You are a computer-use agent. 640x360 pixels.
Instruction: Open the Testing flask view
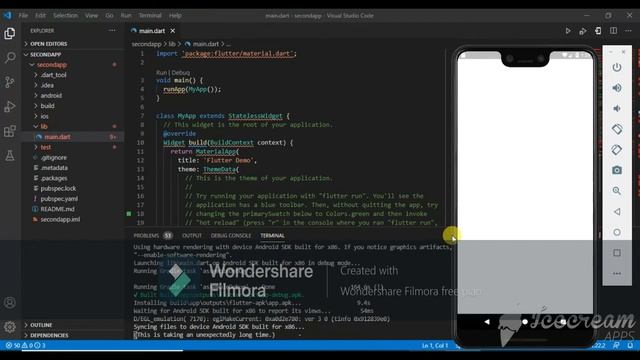pyautogui.click(x=10, y=156)
